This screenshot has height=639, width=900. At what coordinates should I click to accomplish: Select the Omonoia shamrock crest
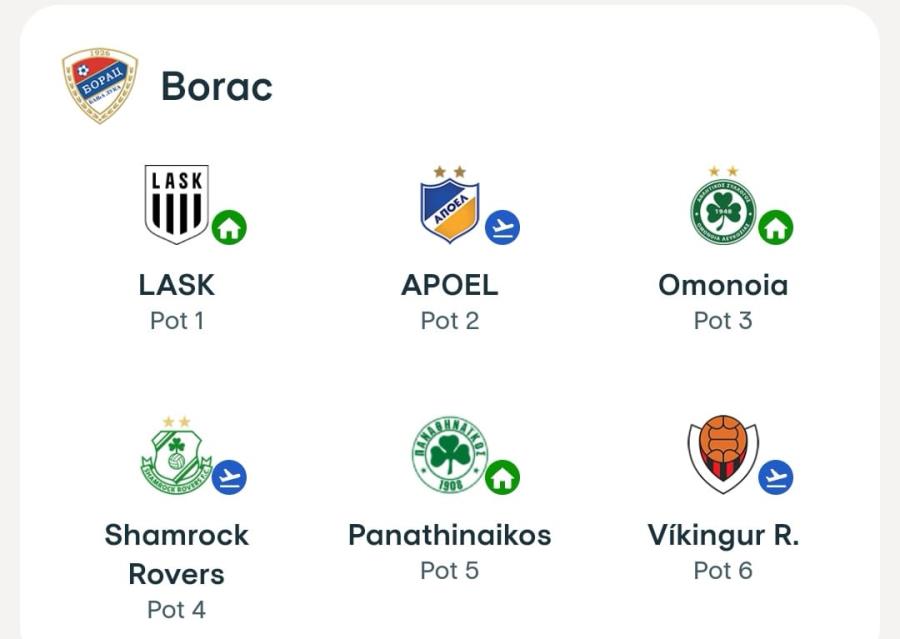pos(723,205)
